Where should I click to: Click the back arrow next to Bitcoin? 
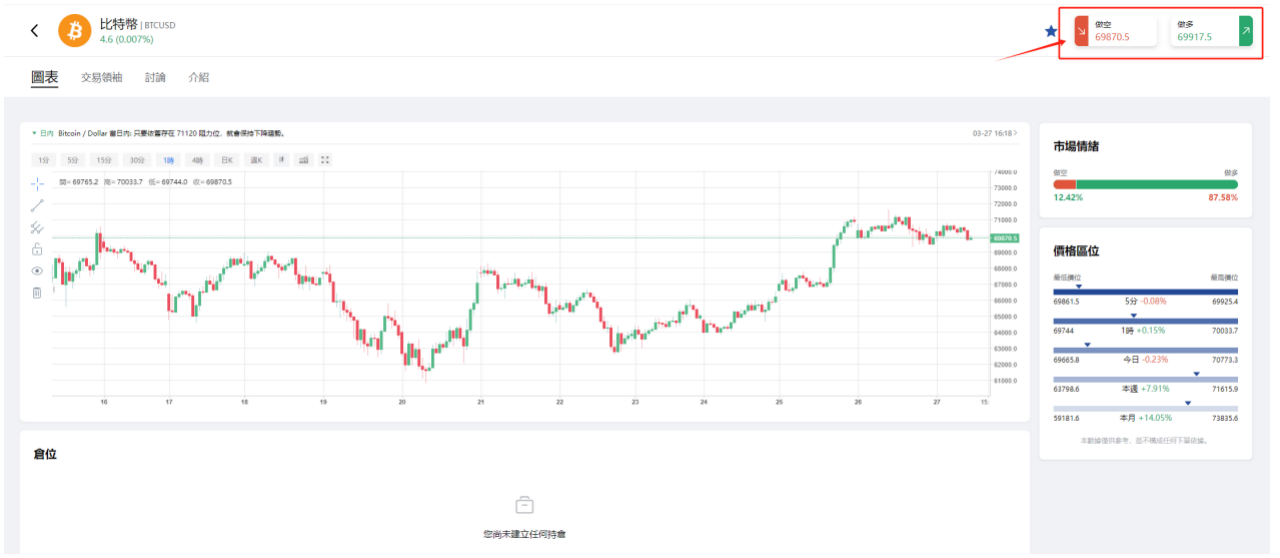(x=35, y=30)
